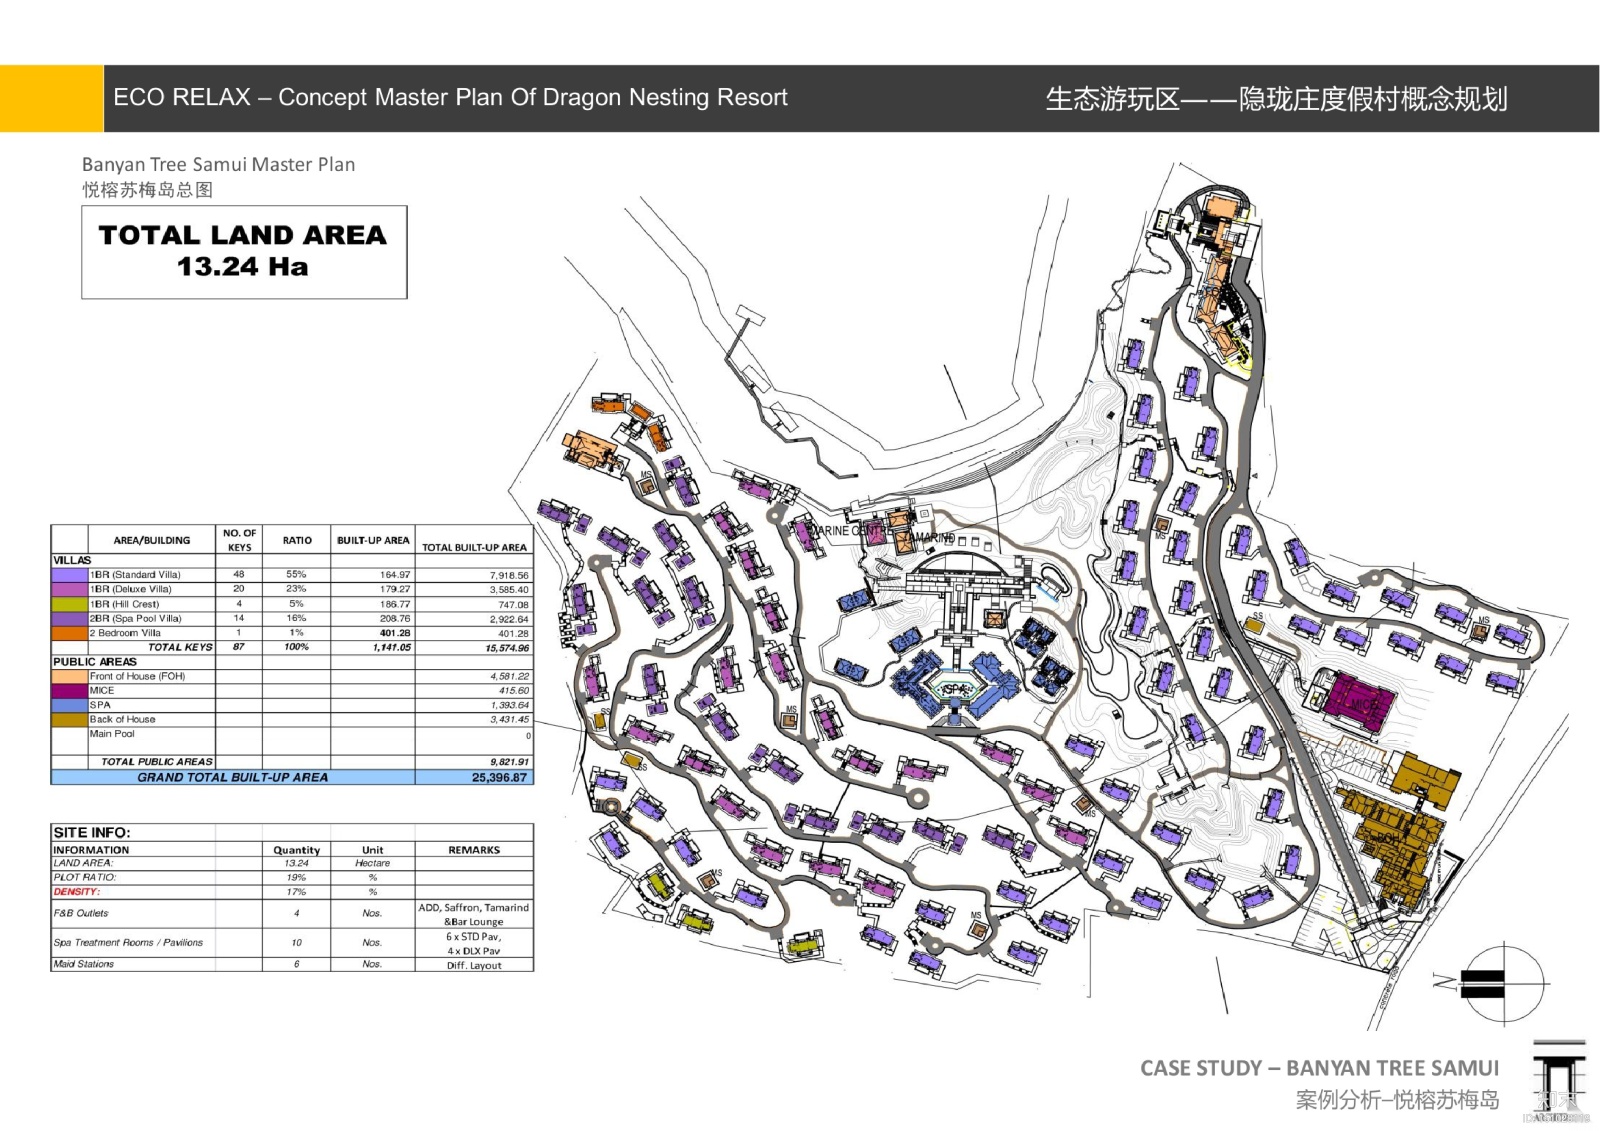Click the '19%' plot ratio value
The height and width of the screenshot is (1131, 1600).
pos(296,877)
